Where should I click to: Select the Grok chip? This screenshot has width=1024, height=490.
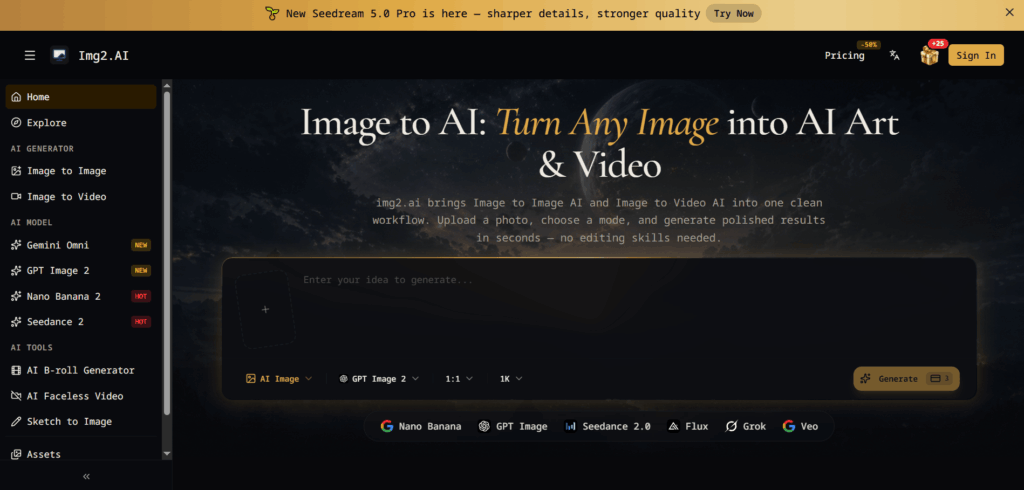click(x=745, y=426)
